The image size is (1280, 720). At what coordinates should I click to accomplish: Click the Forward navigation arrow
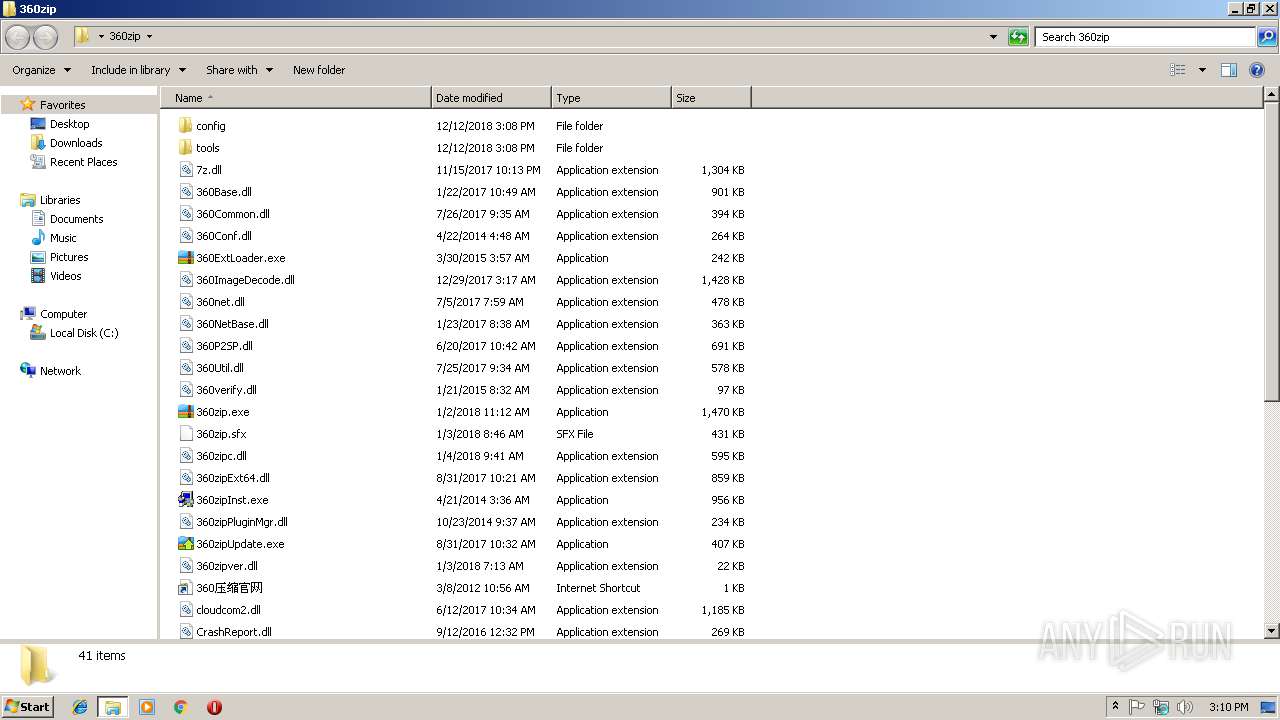pos(46,37)
